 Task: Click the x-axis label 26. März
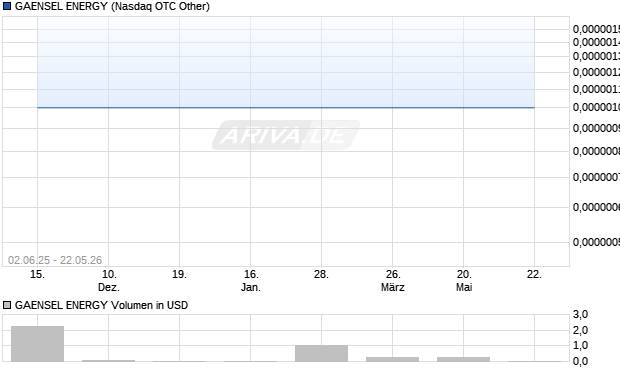coord(393,280)
